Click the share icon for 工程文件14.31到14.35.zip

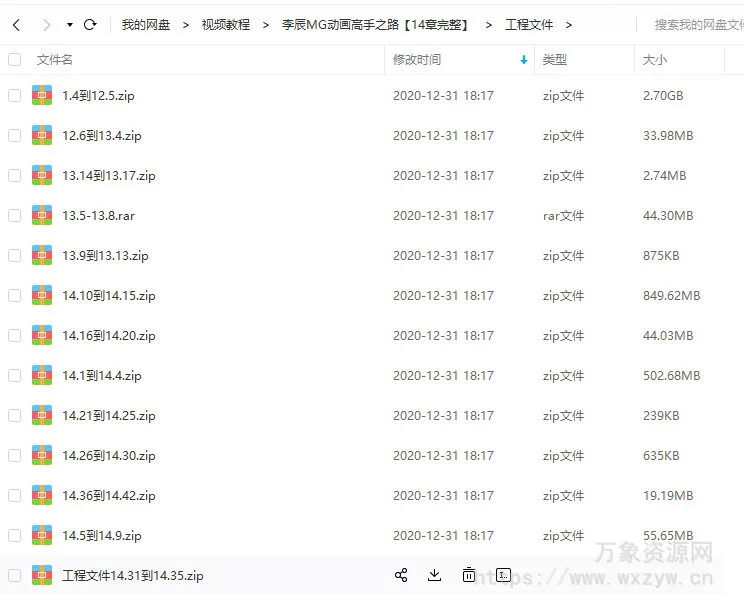click(401, 575)
